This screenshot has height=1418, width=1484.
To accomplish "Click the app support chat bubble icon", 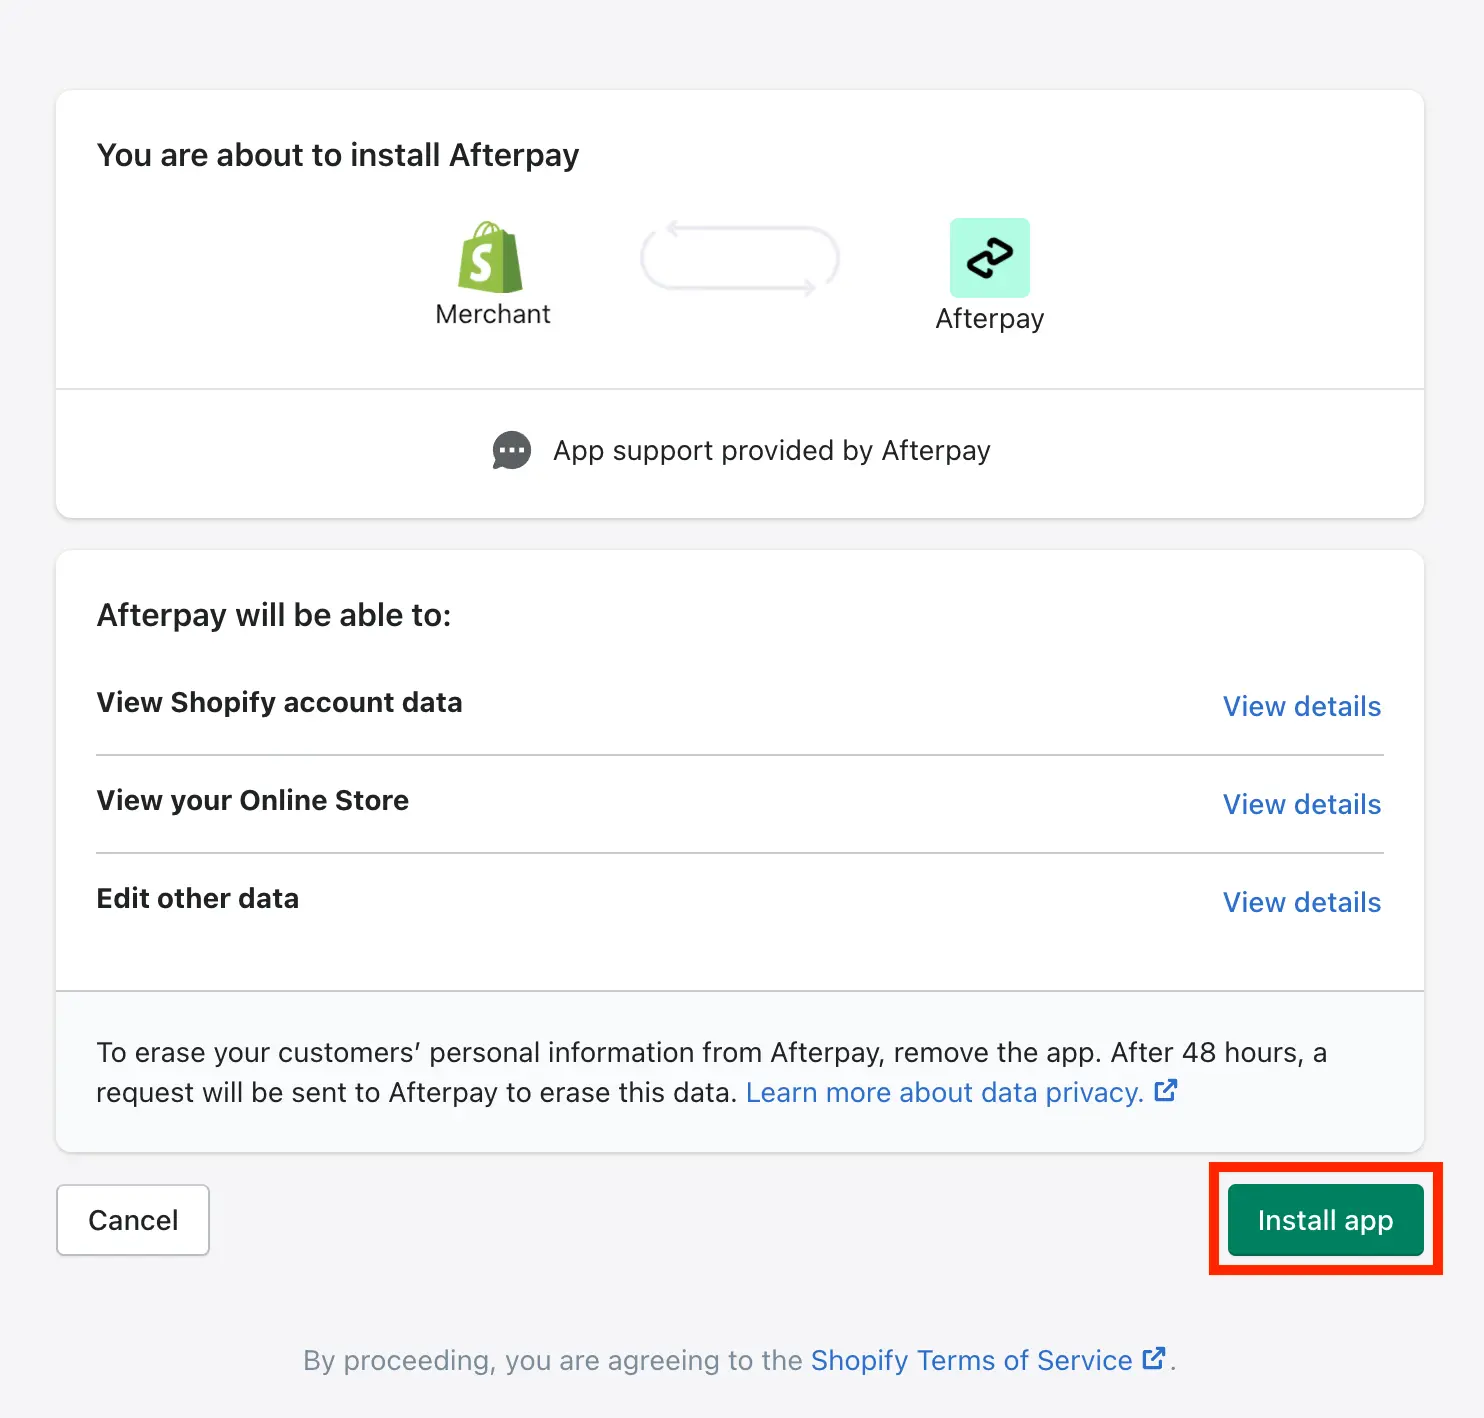I will 512,451.
